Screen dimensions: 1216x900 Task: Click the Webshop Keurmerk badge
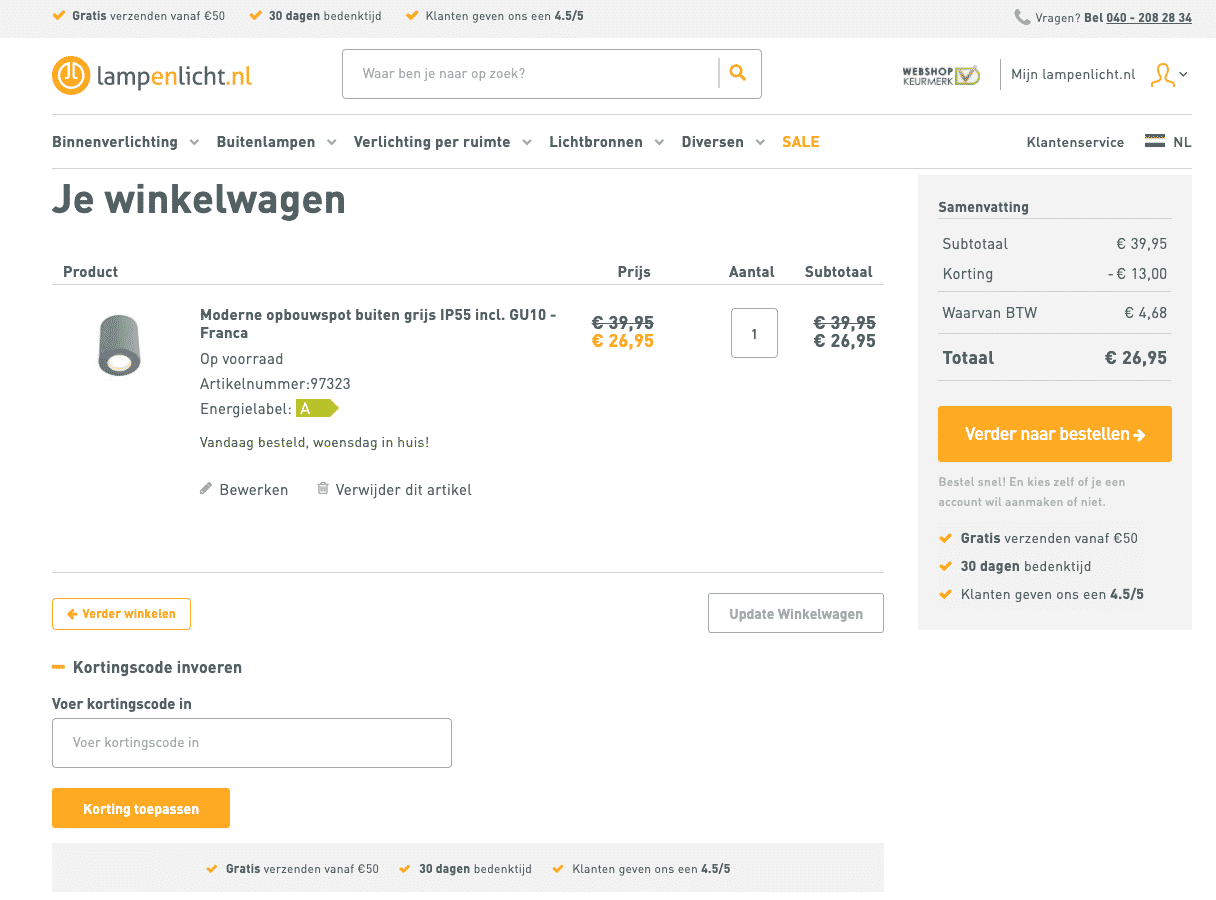pyautogui.click(x=940, y=75)
